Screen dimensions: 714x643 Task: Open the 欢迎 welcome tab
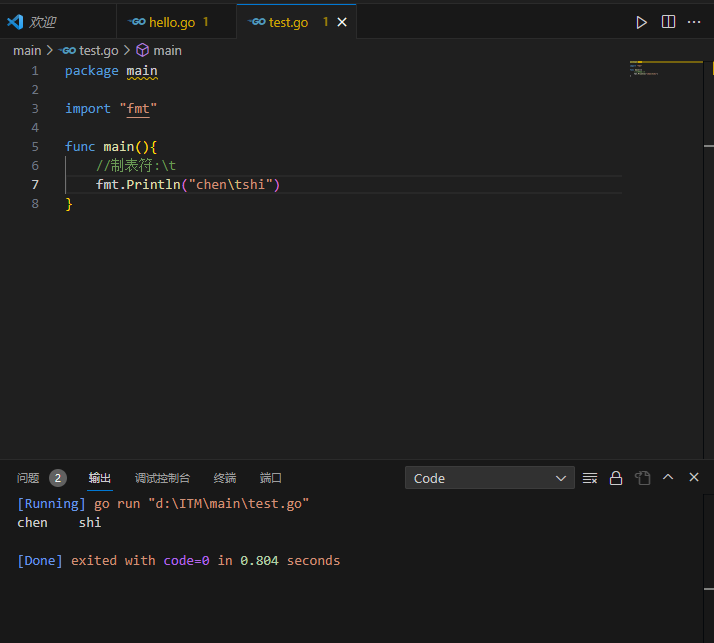pos(43,22)
